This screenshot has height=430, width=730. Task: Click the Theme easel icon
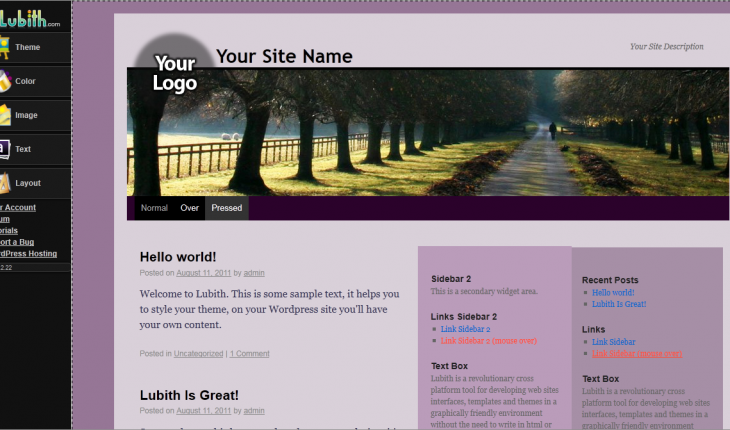[x=5, y=47]
